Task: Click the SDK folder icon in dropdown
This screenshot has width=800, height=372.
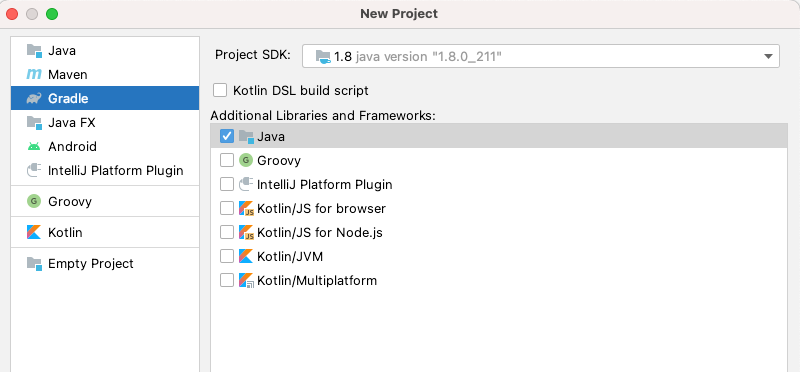Action: click(323, 56)
